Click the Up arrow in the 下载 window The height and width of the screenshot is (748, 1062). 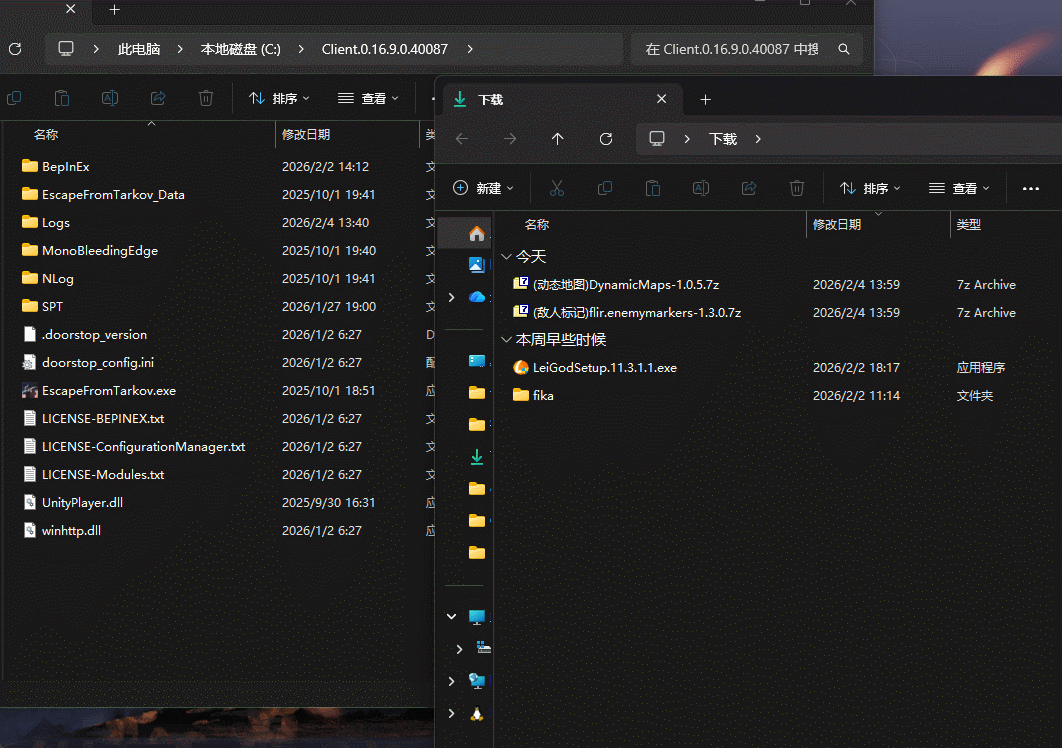click(558, 139)
